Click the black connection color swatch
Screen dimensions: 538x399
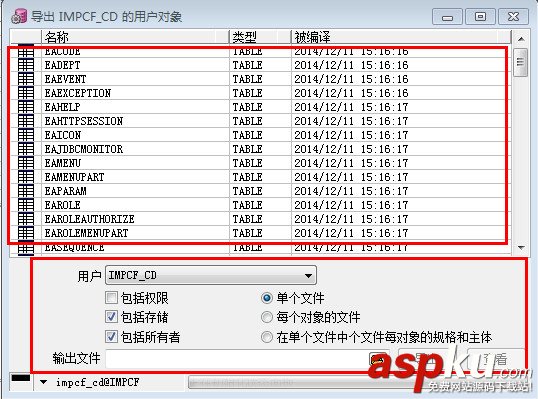[21, 378]
